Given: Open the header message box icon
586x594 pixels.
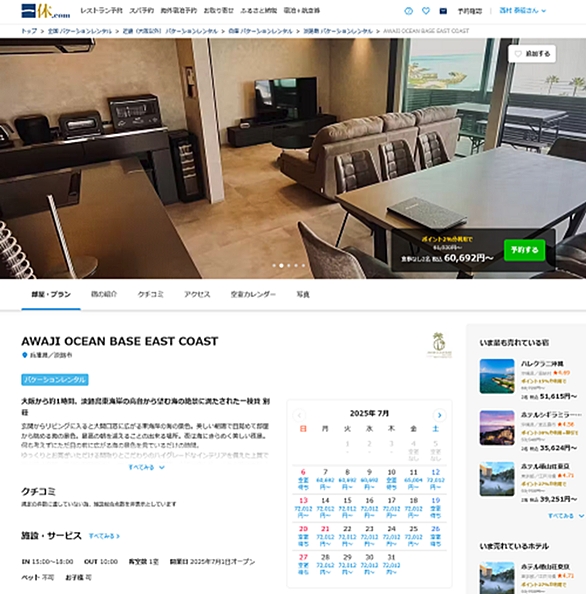Looking at the screenshot, I should (443, 11).
